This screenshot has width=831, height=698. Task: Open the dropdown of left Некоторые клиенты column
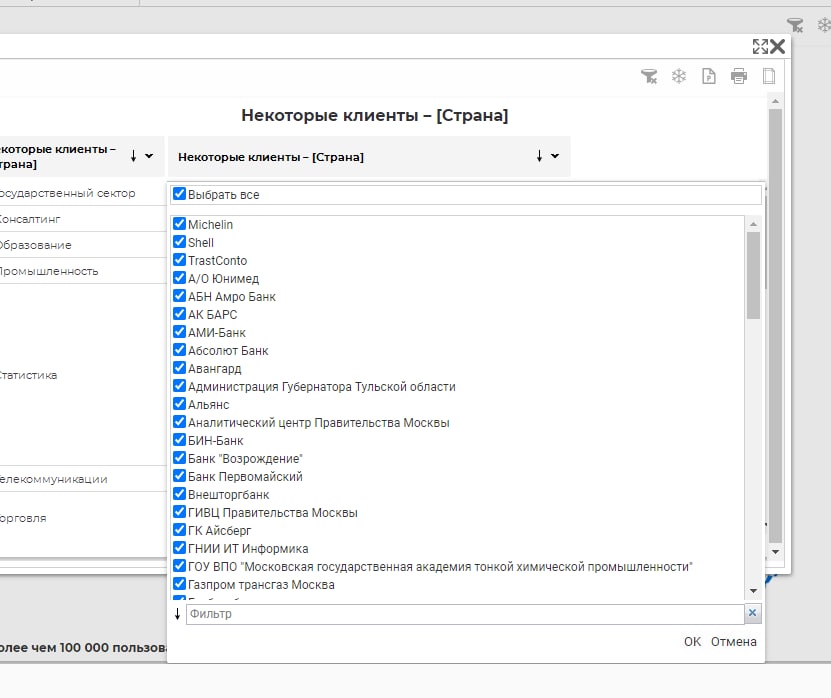coord(149,156)
